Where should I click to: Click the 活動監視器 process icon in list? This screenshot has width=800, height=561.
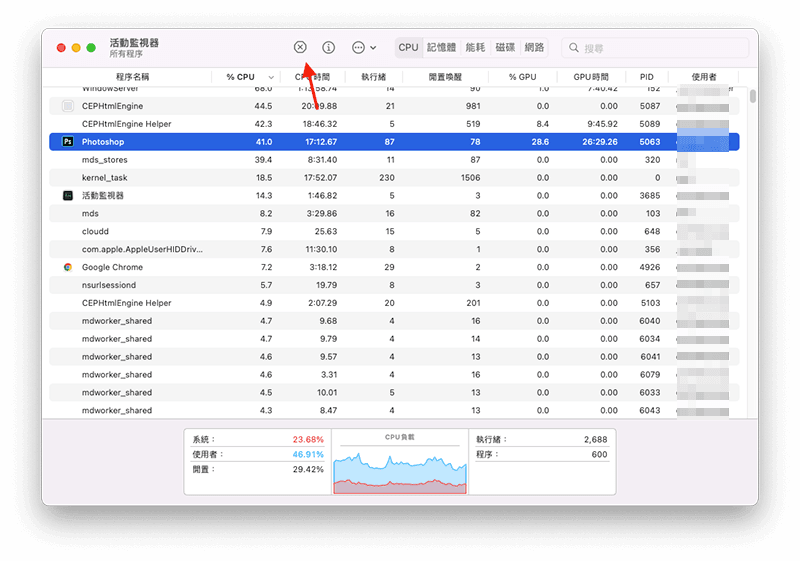(68, 195)
